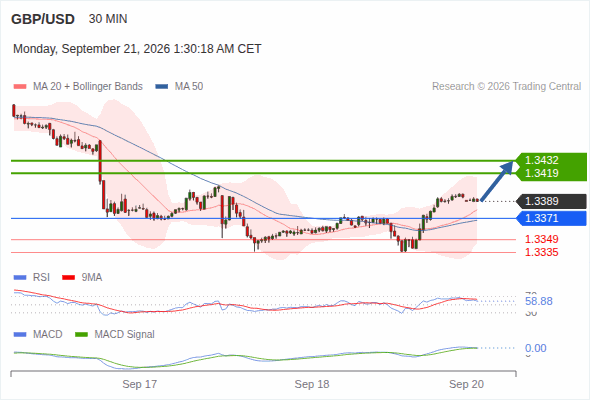Click the 30 MIN timeframe label
The height and width of the screenshot is (400, 590).
(x=108, y=19)
